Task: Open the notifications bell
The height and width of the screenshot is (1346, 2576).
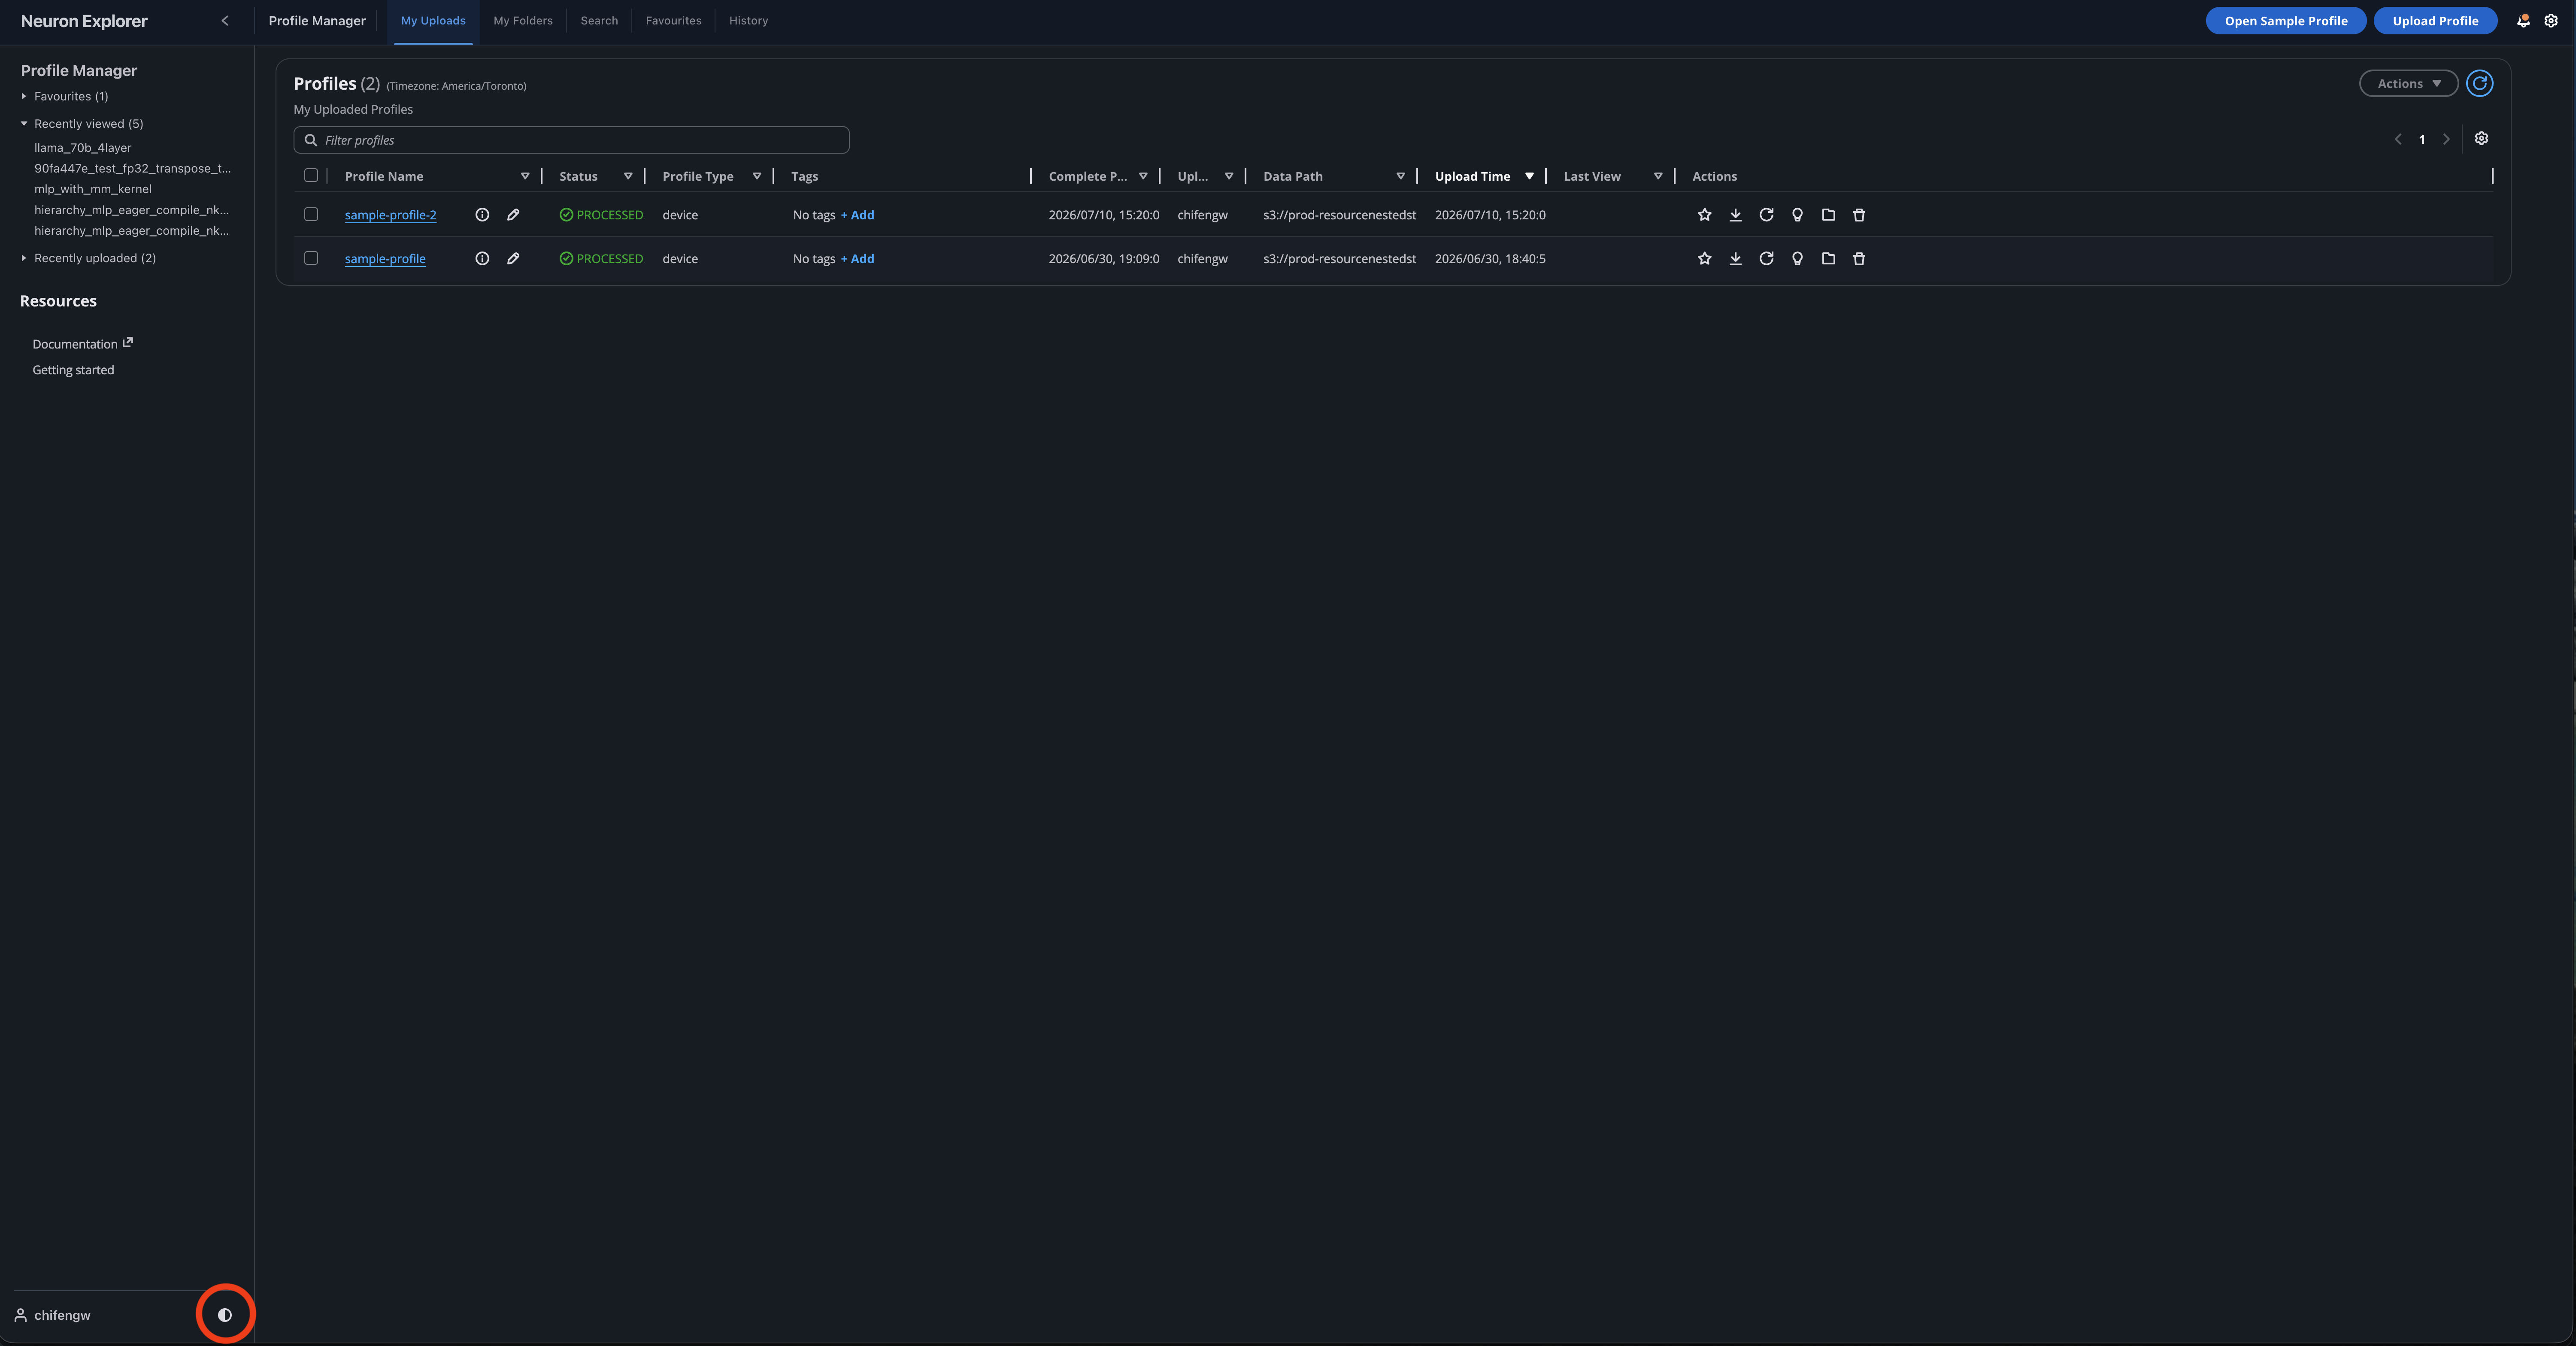Action: [x=2523, y=21]
